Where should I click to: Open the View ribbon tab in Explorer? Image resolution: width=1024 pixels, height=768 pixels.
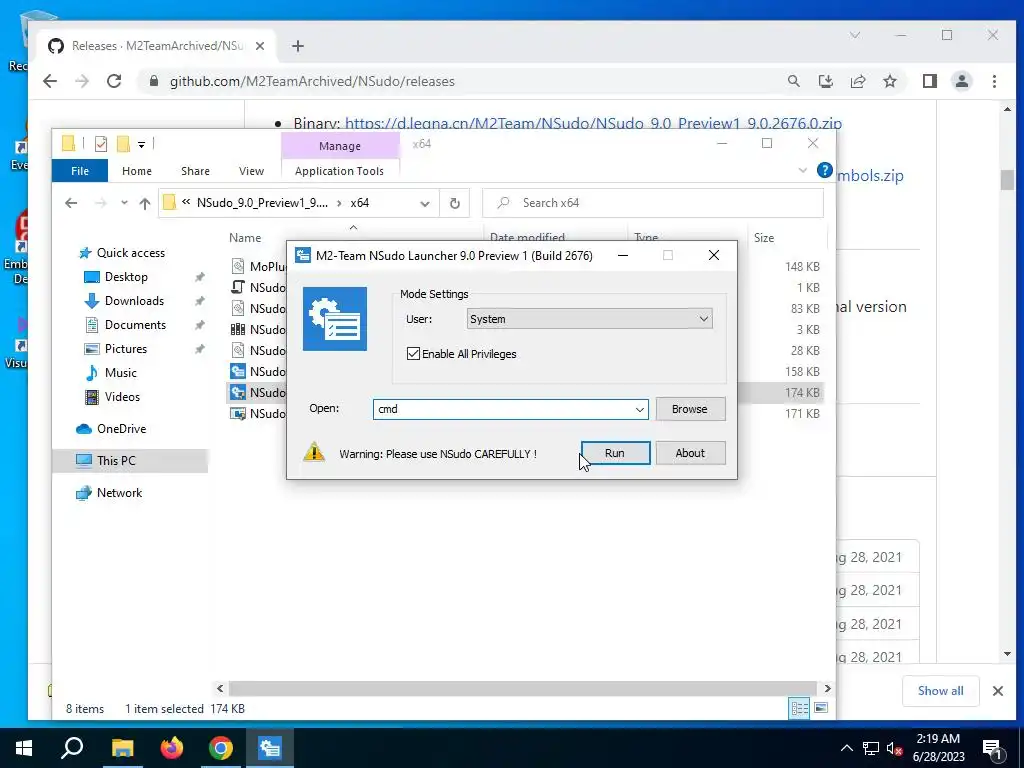tap(251, 171)
